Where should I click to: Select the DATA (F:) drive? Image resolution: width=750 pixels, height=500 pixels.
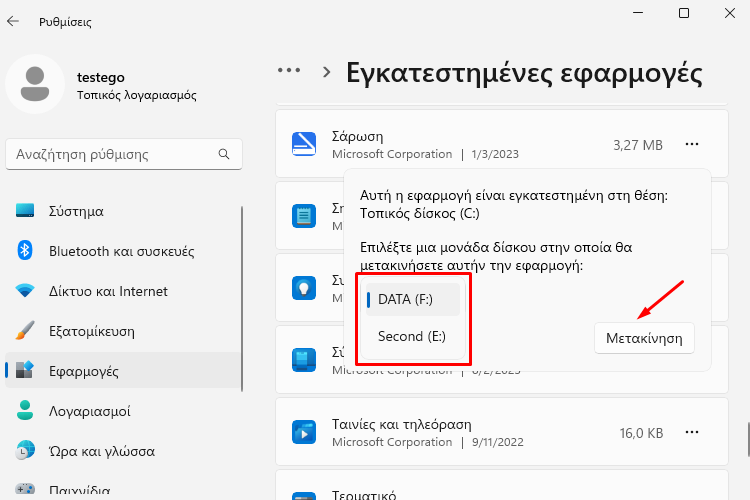coord(413,300)
